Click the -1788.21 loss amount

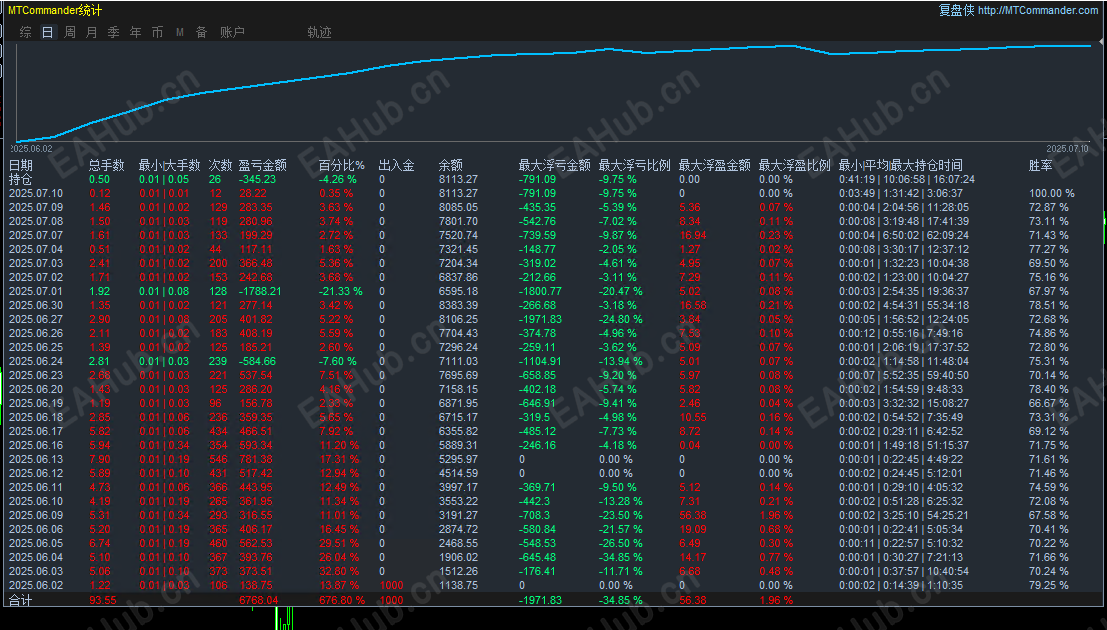click(260, 291)
